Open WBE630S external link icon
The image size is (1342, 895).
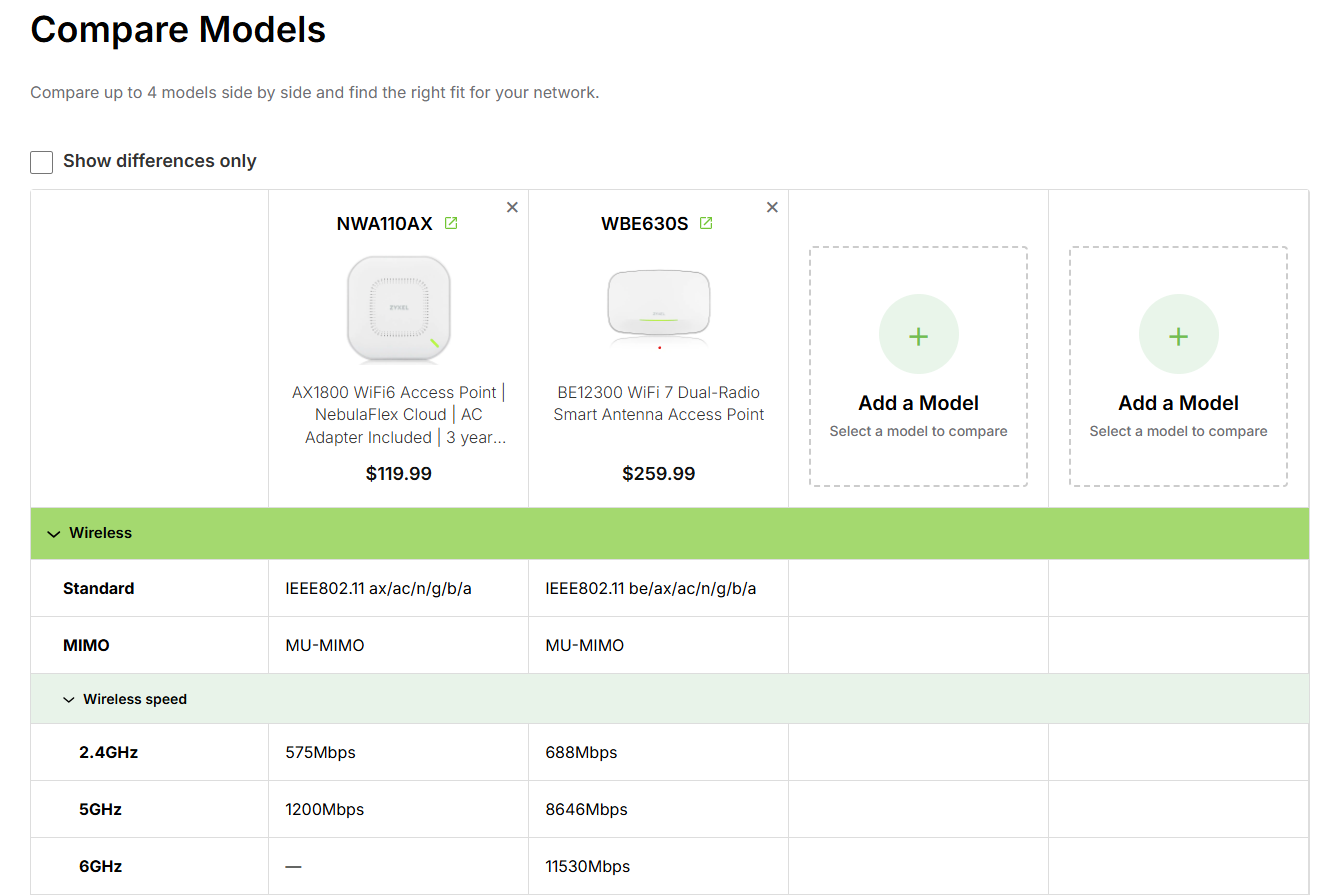click(x=706, y=223)
